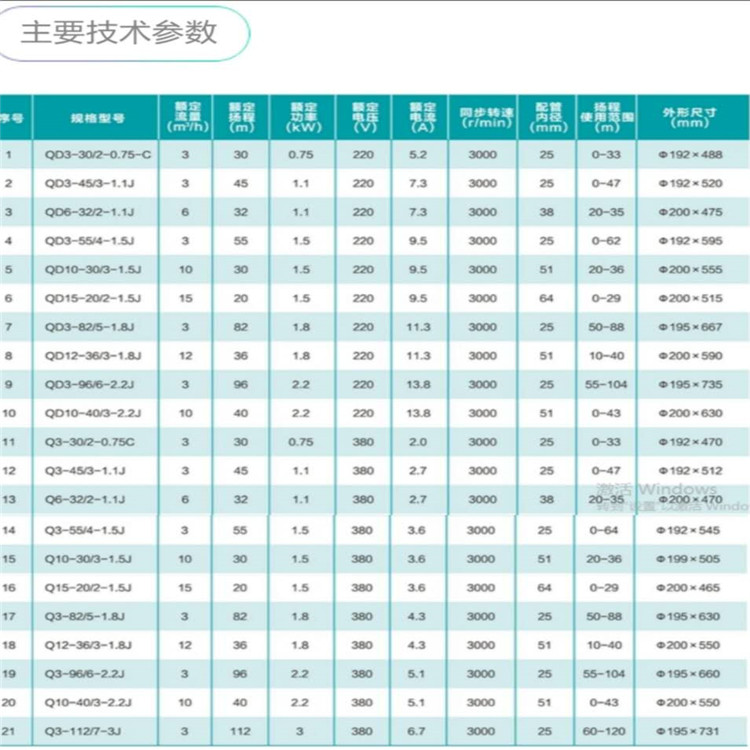Viewport: 750px width, 750px height.
Task: Select the 额定扬程 (m) header cell
Action: click(x=240, y=117)
